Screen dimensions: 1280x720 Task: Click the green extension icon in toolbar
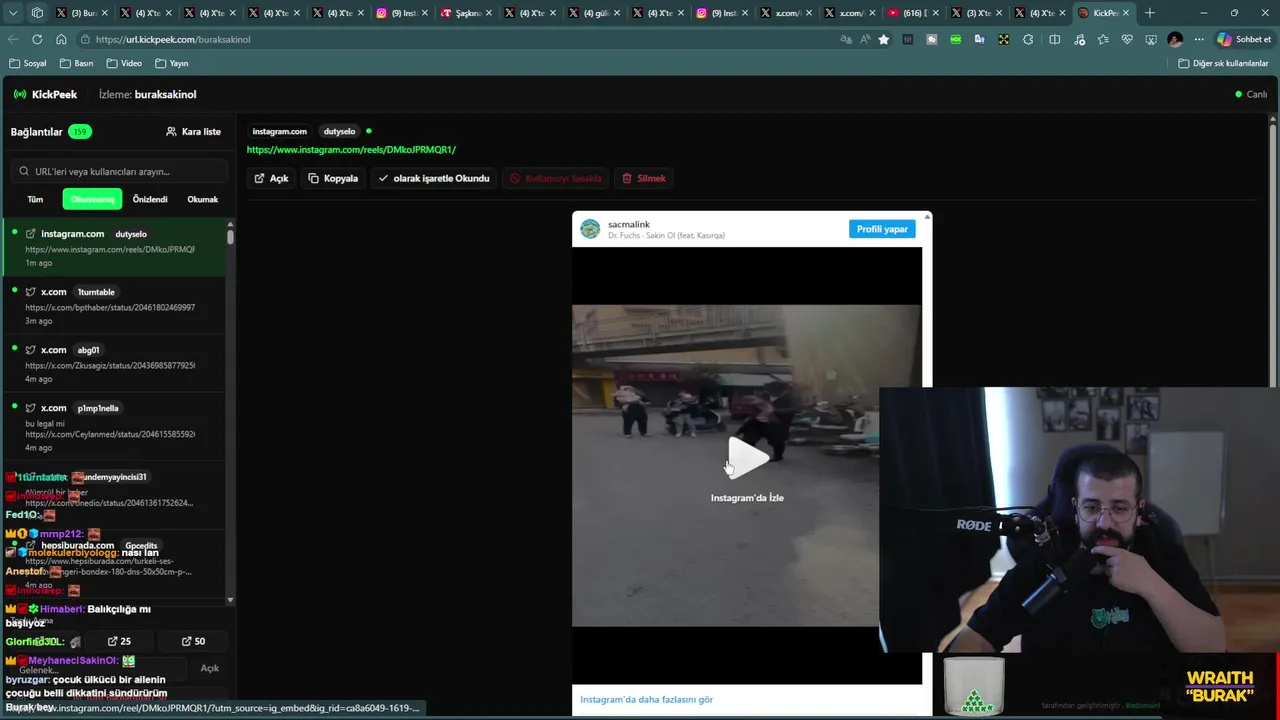[956, 39]
